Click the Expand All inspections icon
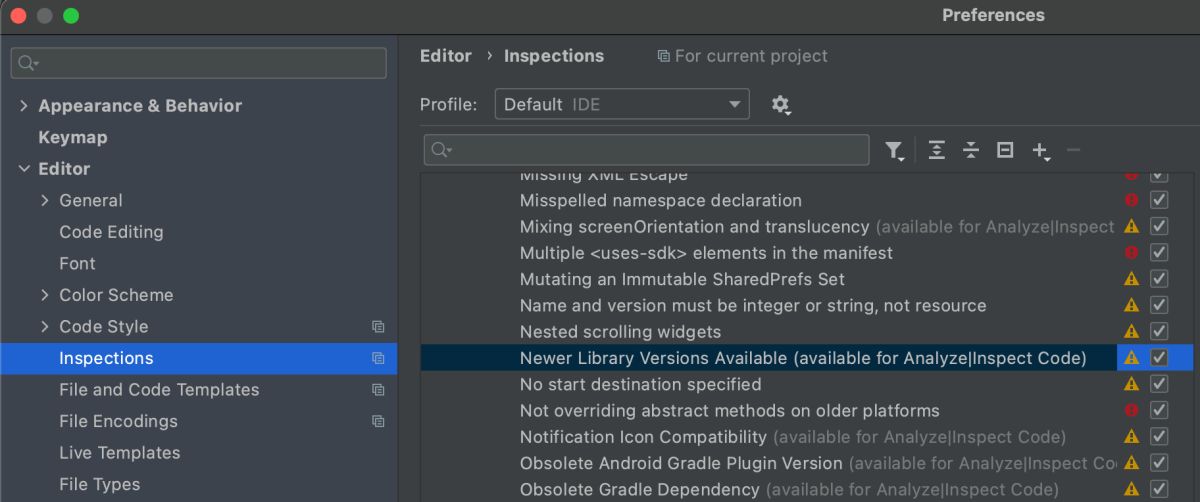Viewport: 1200px width, 502px height. (936, 150)
